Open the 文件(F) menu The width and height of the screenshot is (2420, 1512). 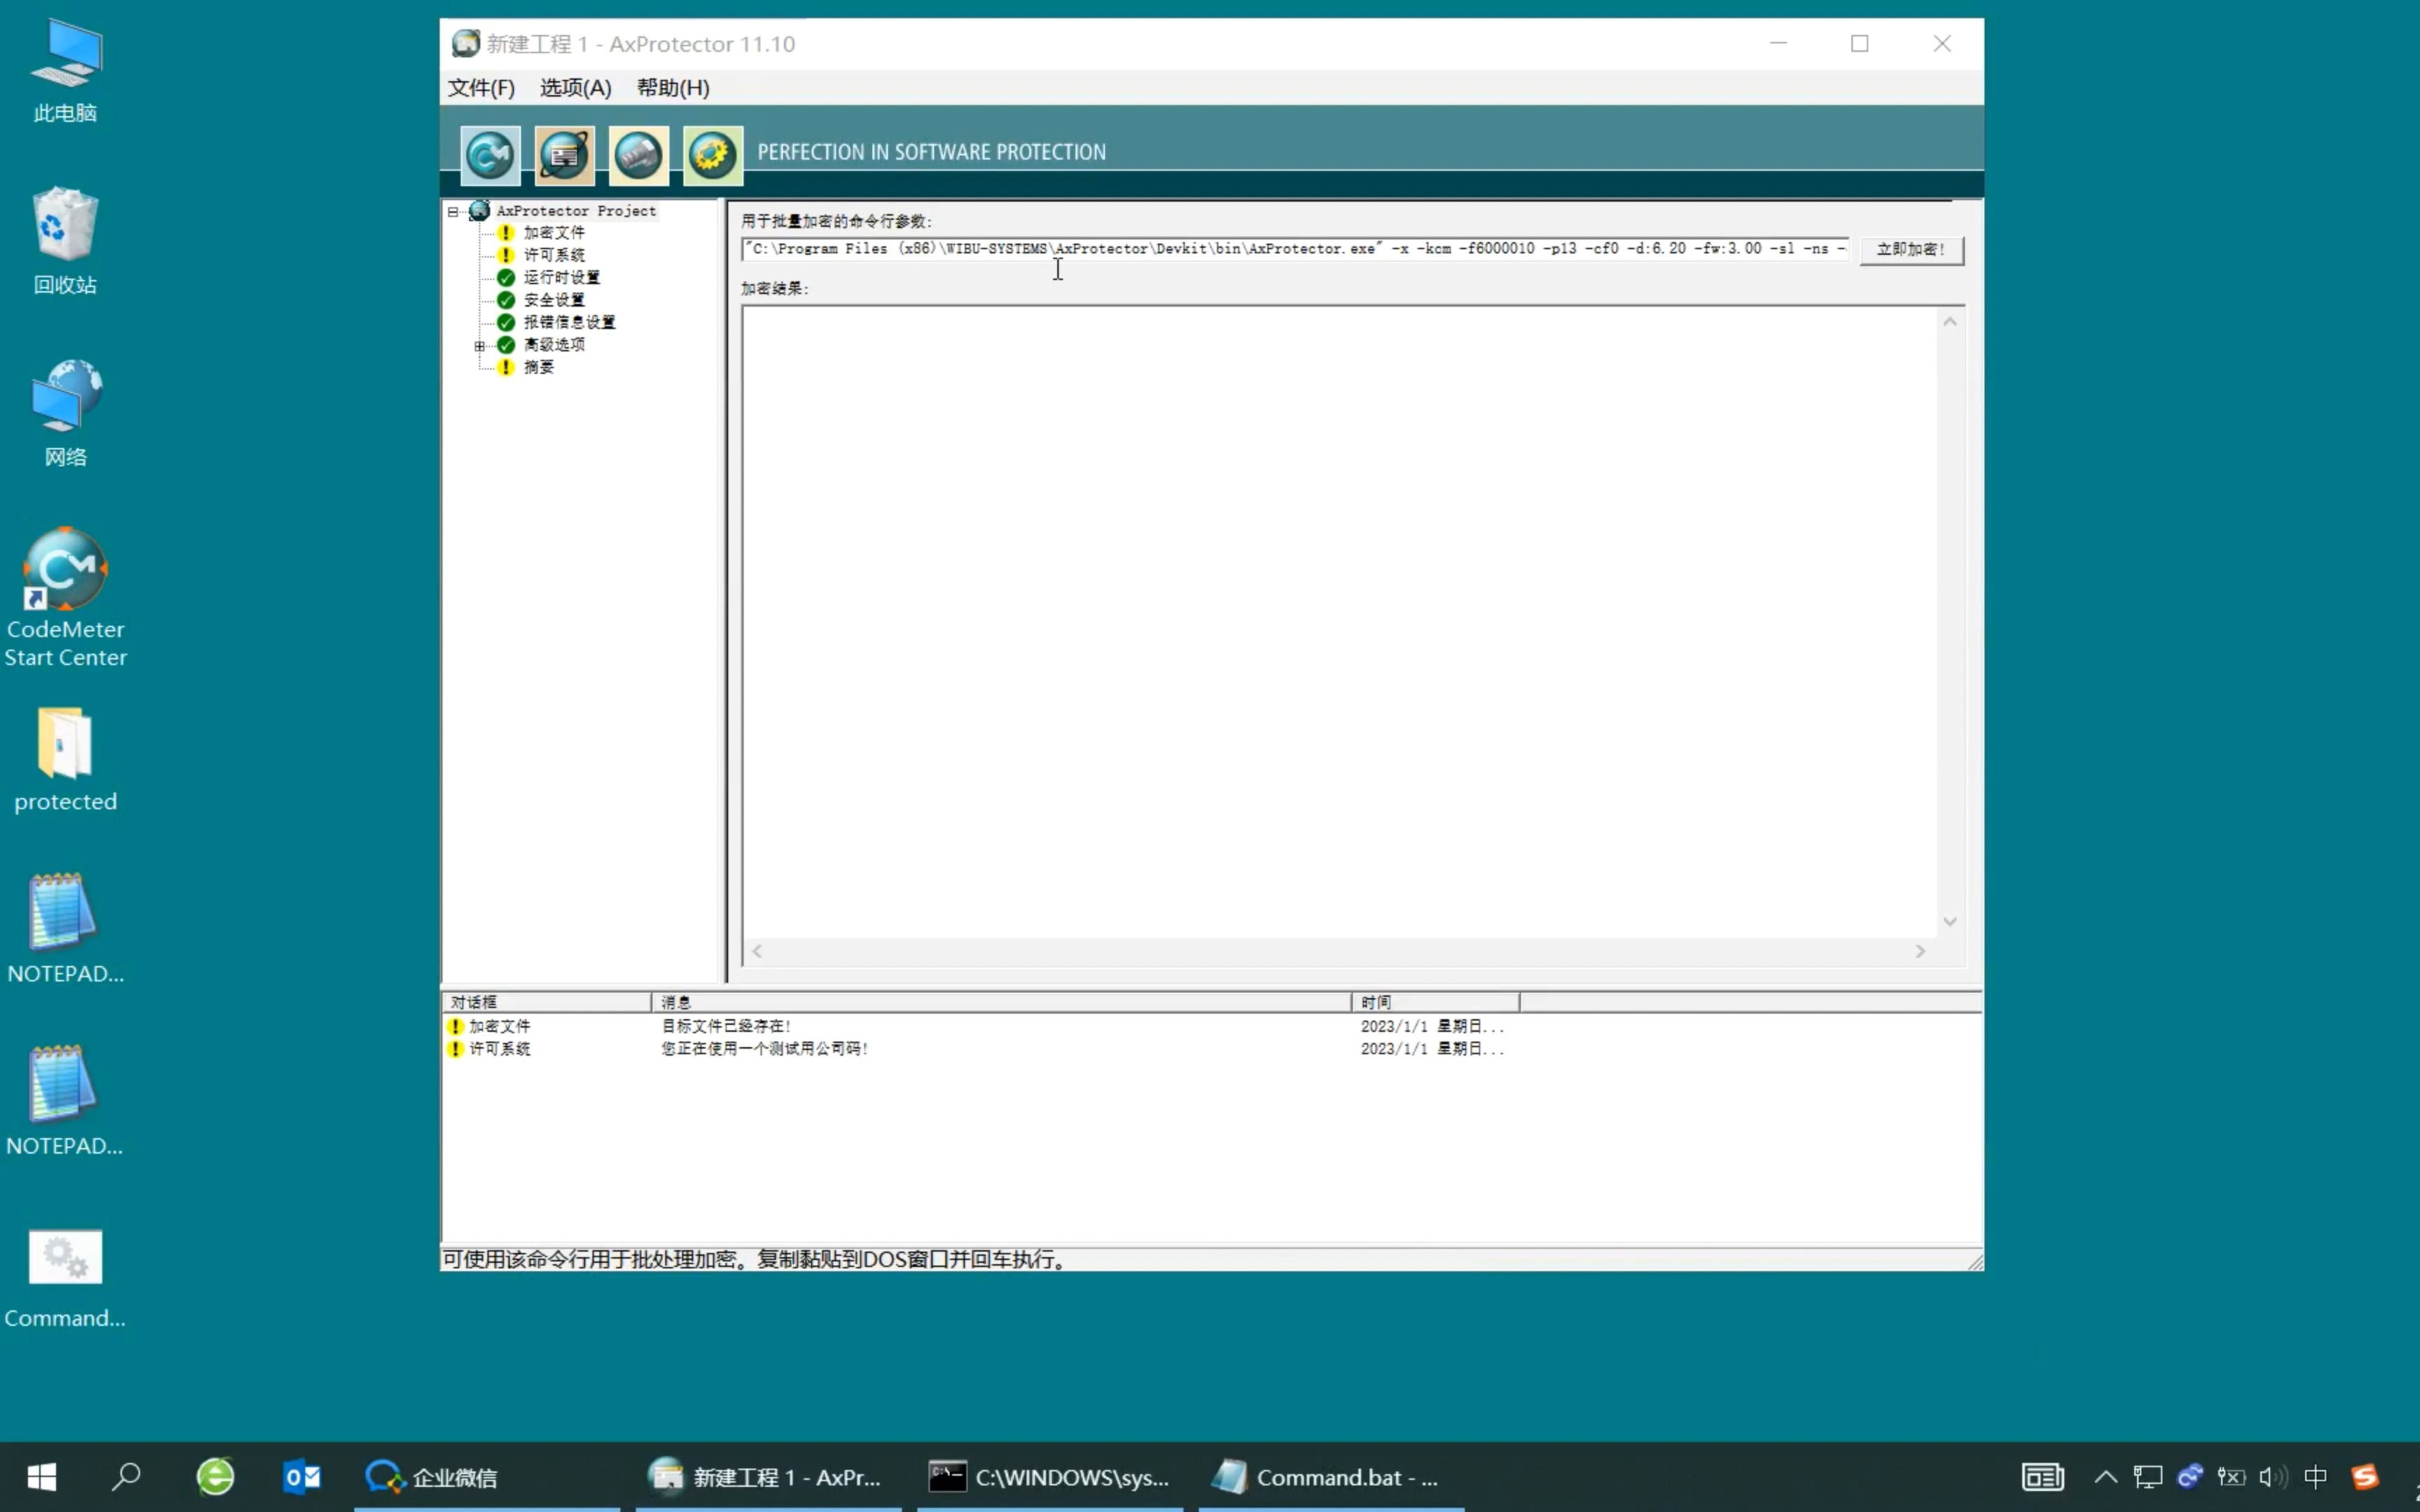[481, 88]
